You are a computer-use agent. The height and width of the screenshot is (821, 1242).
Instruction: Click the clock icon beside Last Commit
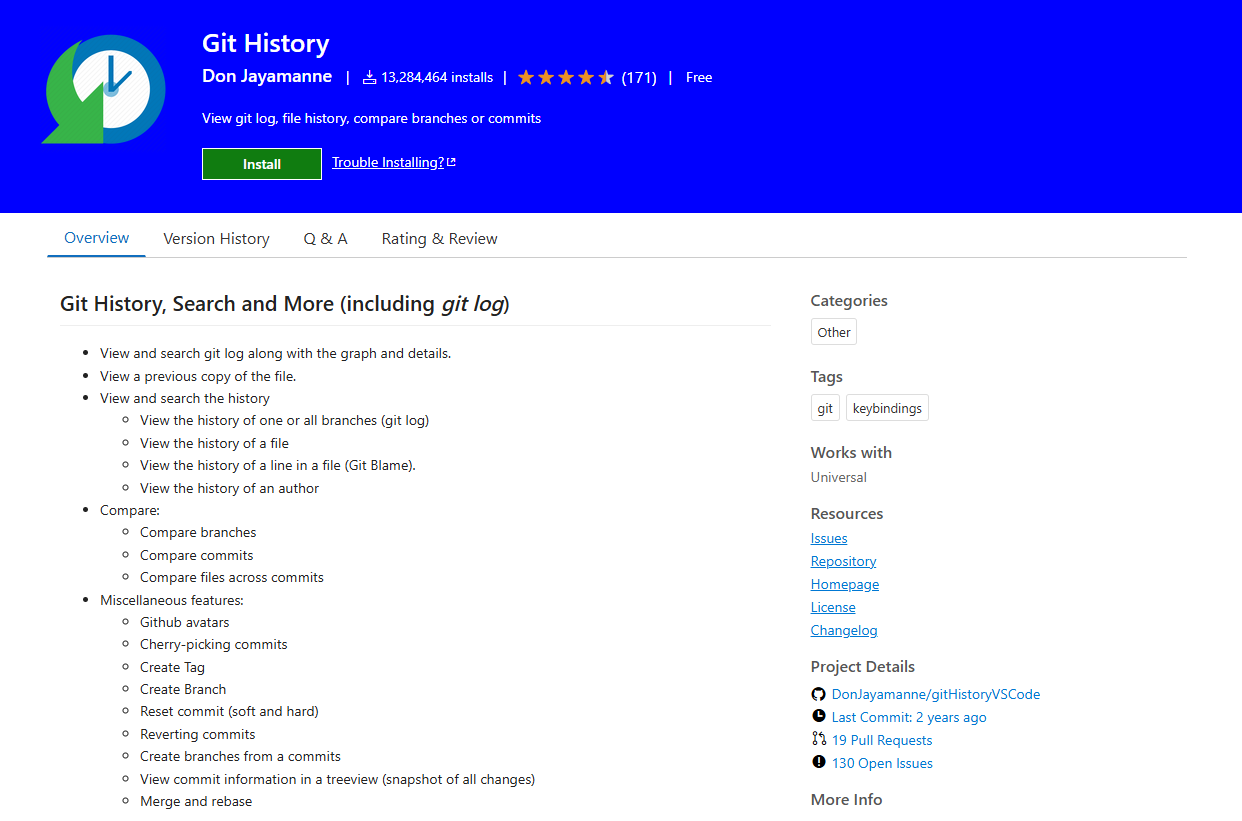click(x=819, y=717)
